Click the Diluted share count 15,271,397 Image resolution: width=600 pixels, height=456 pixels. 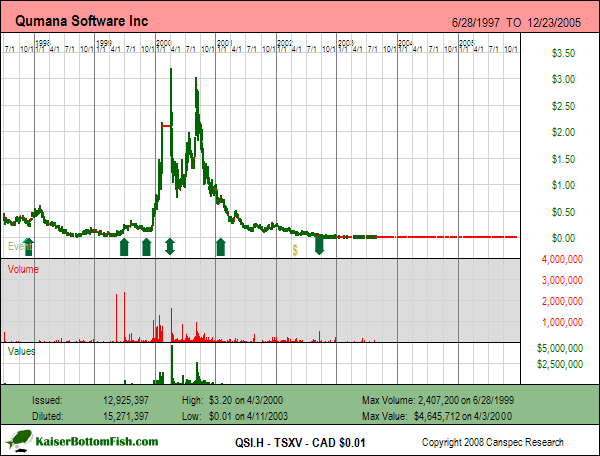coord(126,416)
